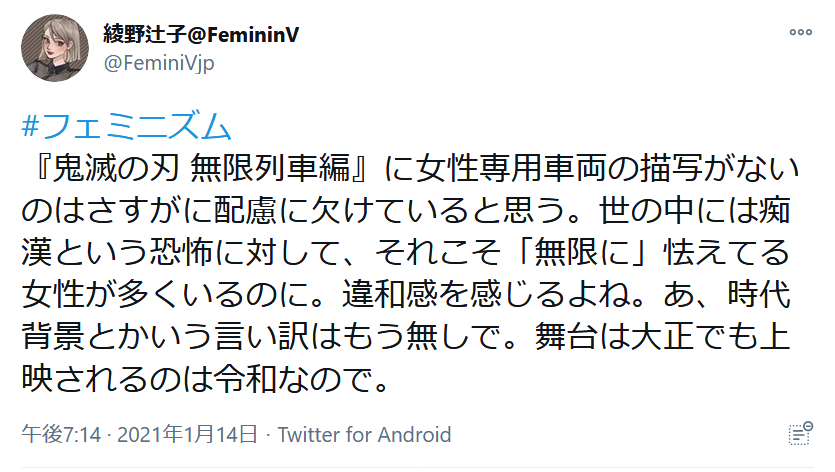Viewport: 835px width, 472px height.
Task: View hidden replies icon at tweet bottom
Action: click(799, 433)
